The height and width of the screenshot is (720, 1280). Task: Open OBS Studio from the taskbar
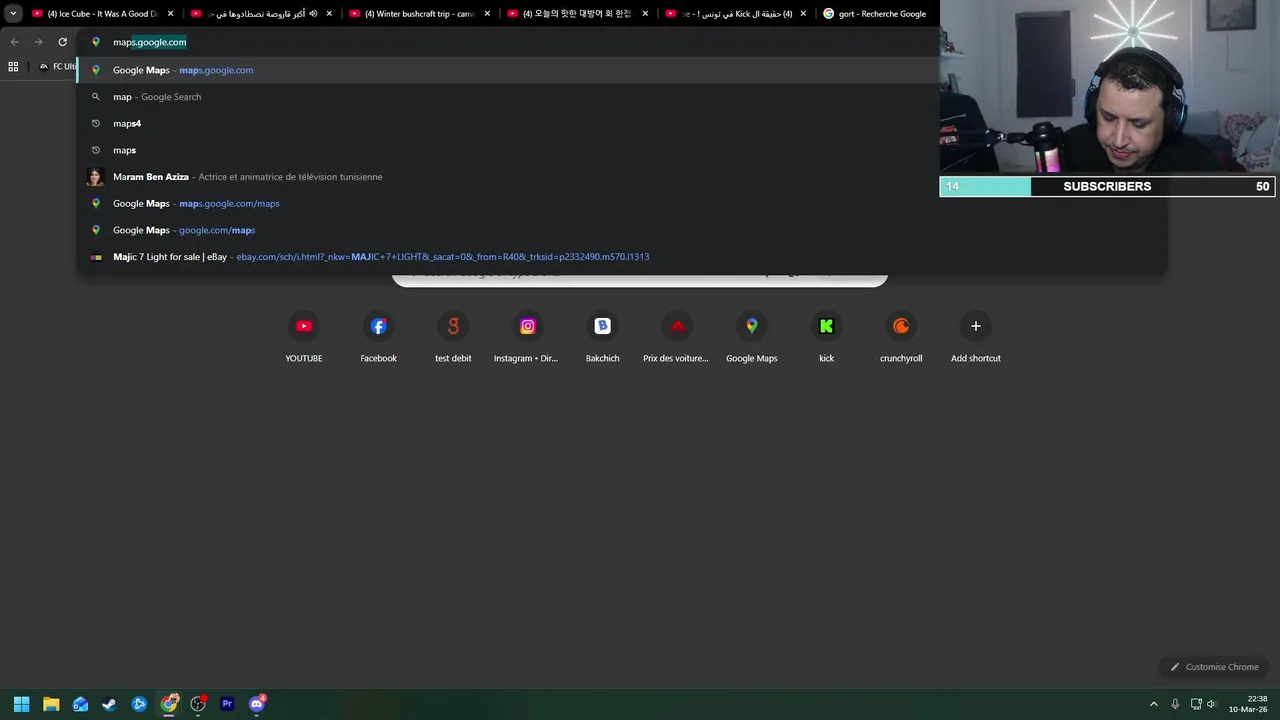point(198,704)
